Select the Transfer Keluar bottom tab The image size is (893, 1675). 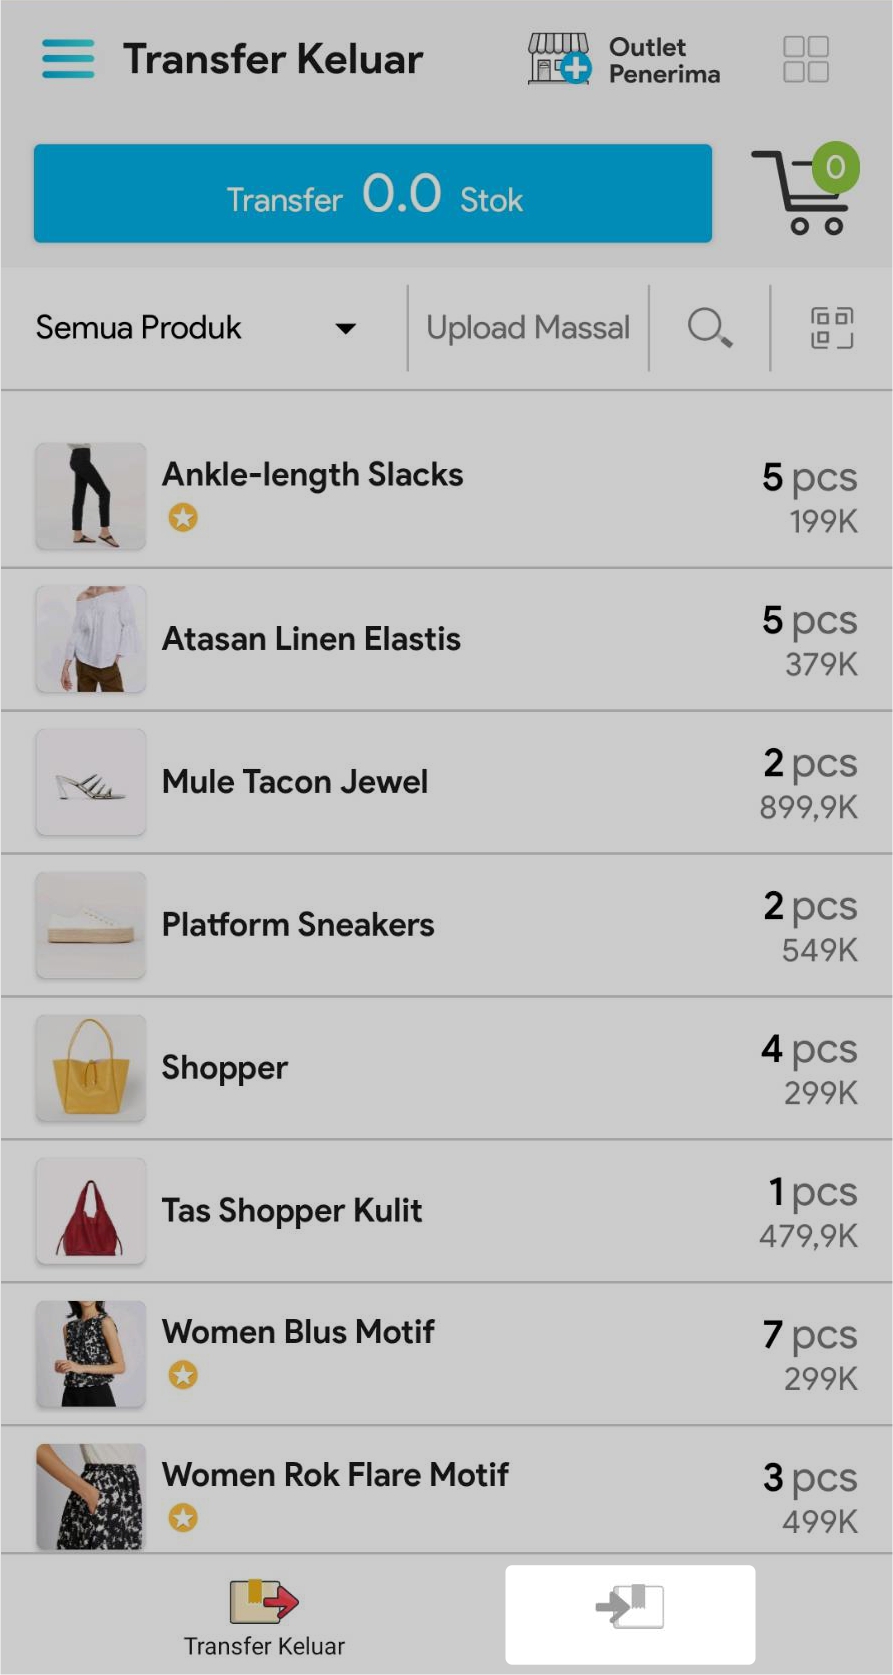point(264,1617)
